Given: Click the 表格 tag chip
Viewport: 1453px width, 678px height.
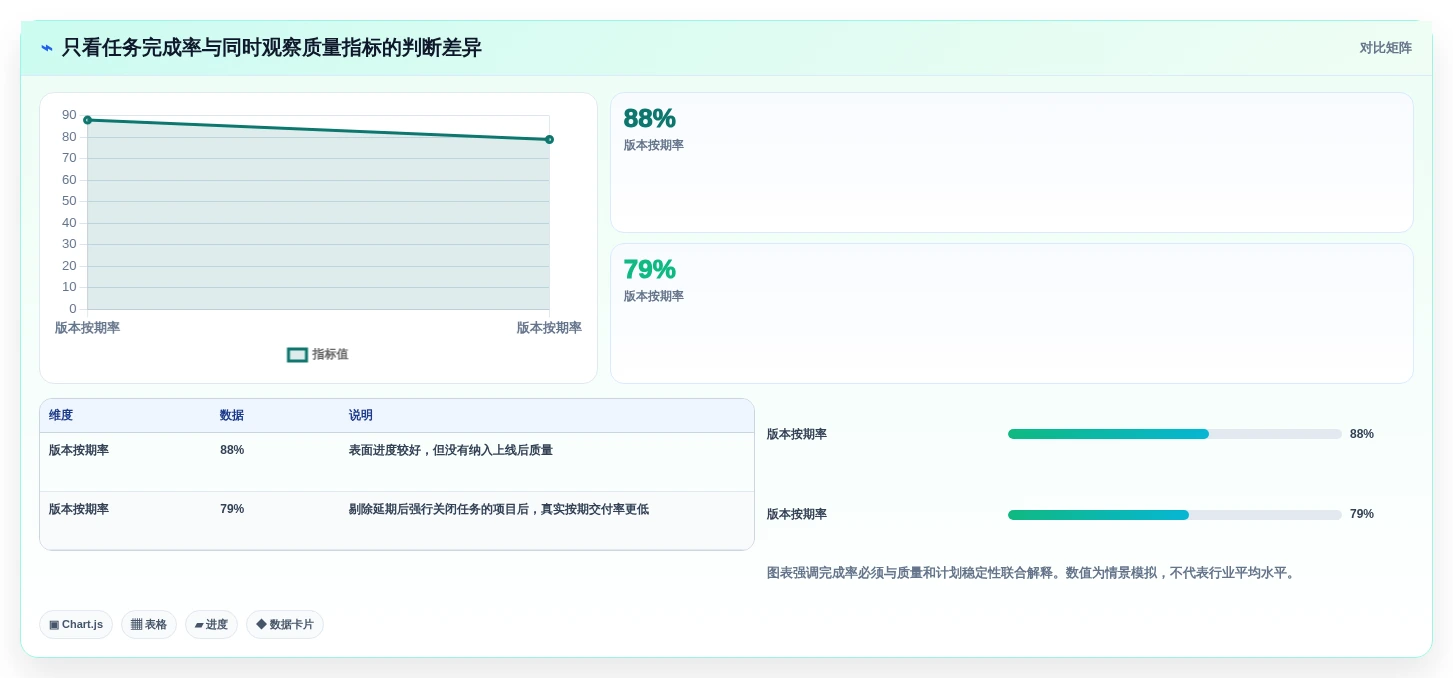Looking at the screenshot, I should coord(149,624).
